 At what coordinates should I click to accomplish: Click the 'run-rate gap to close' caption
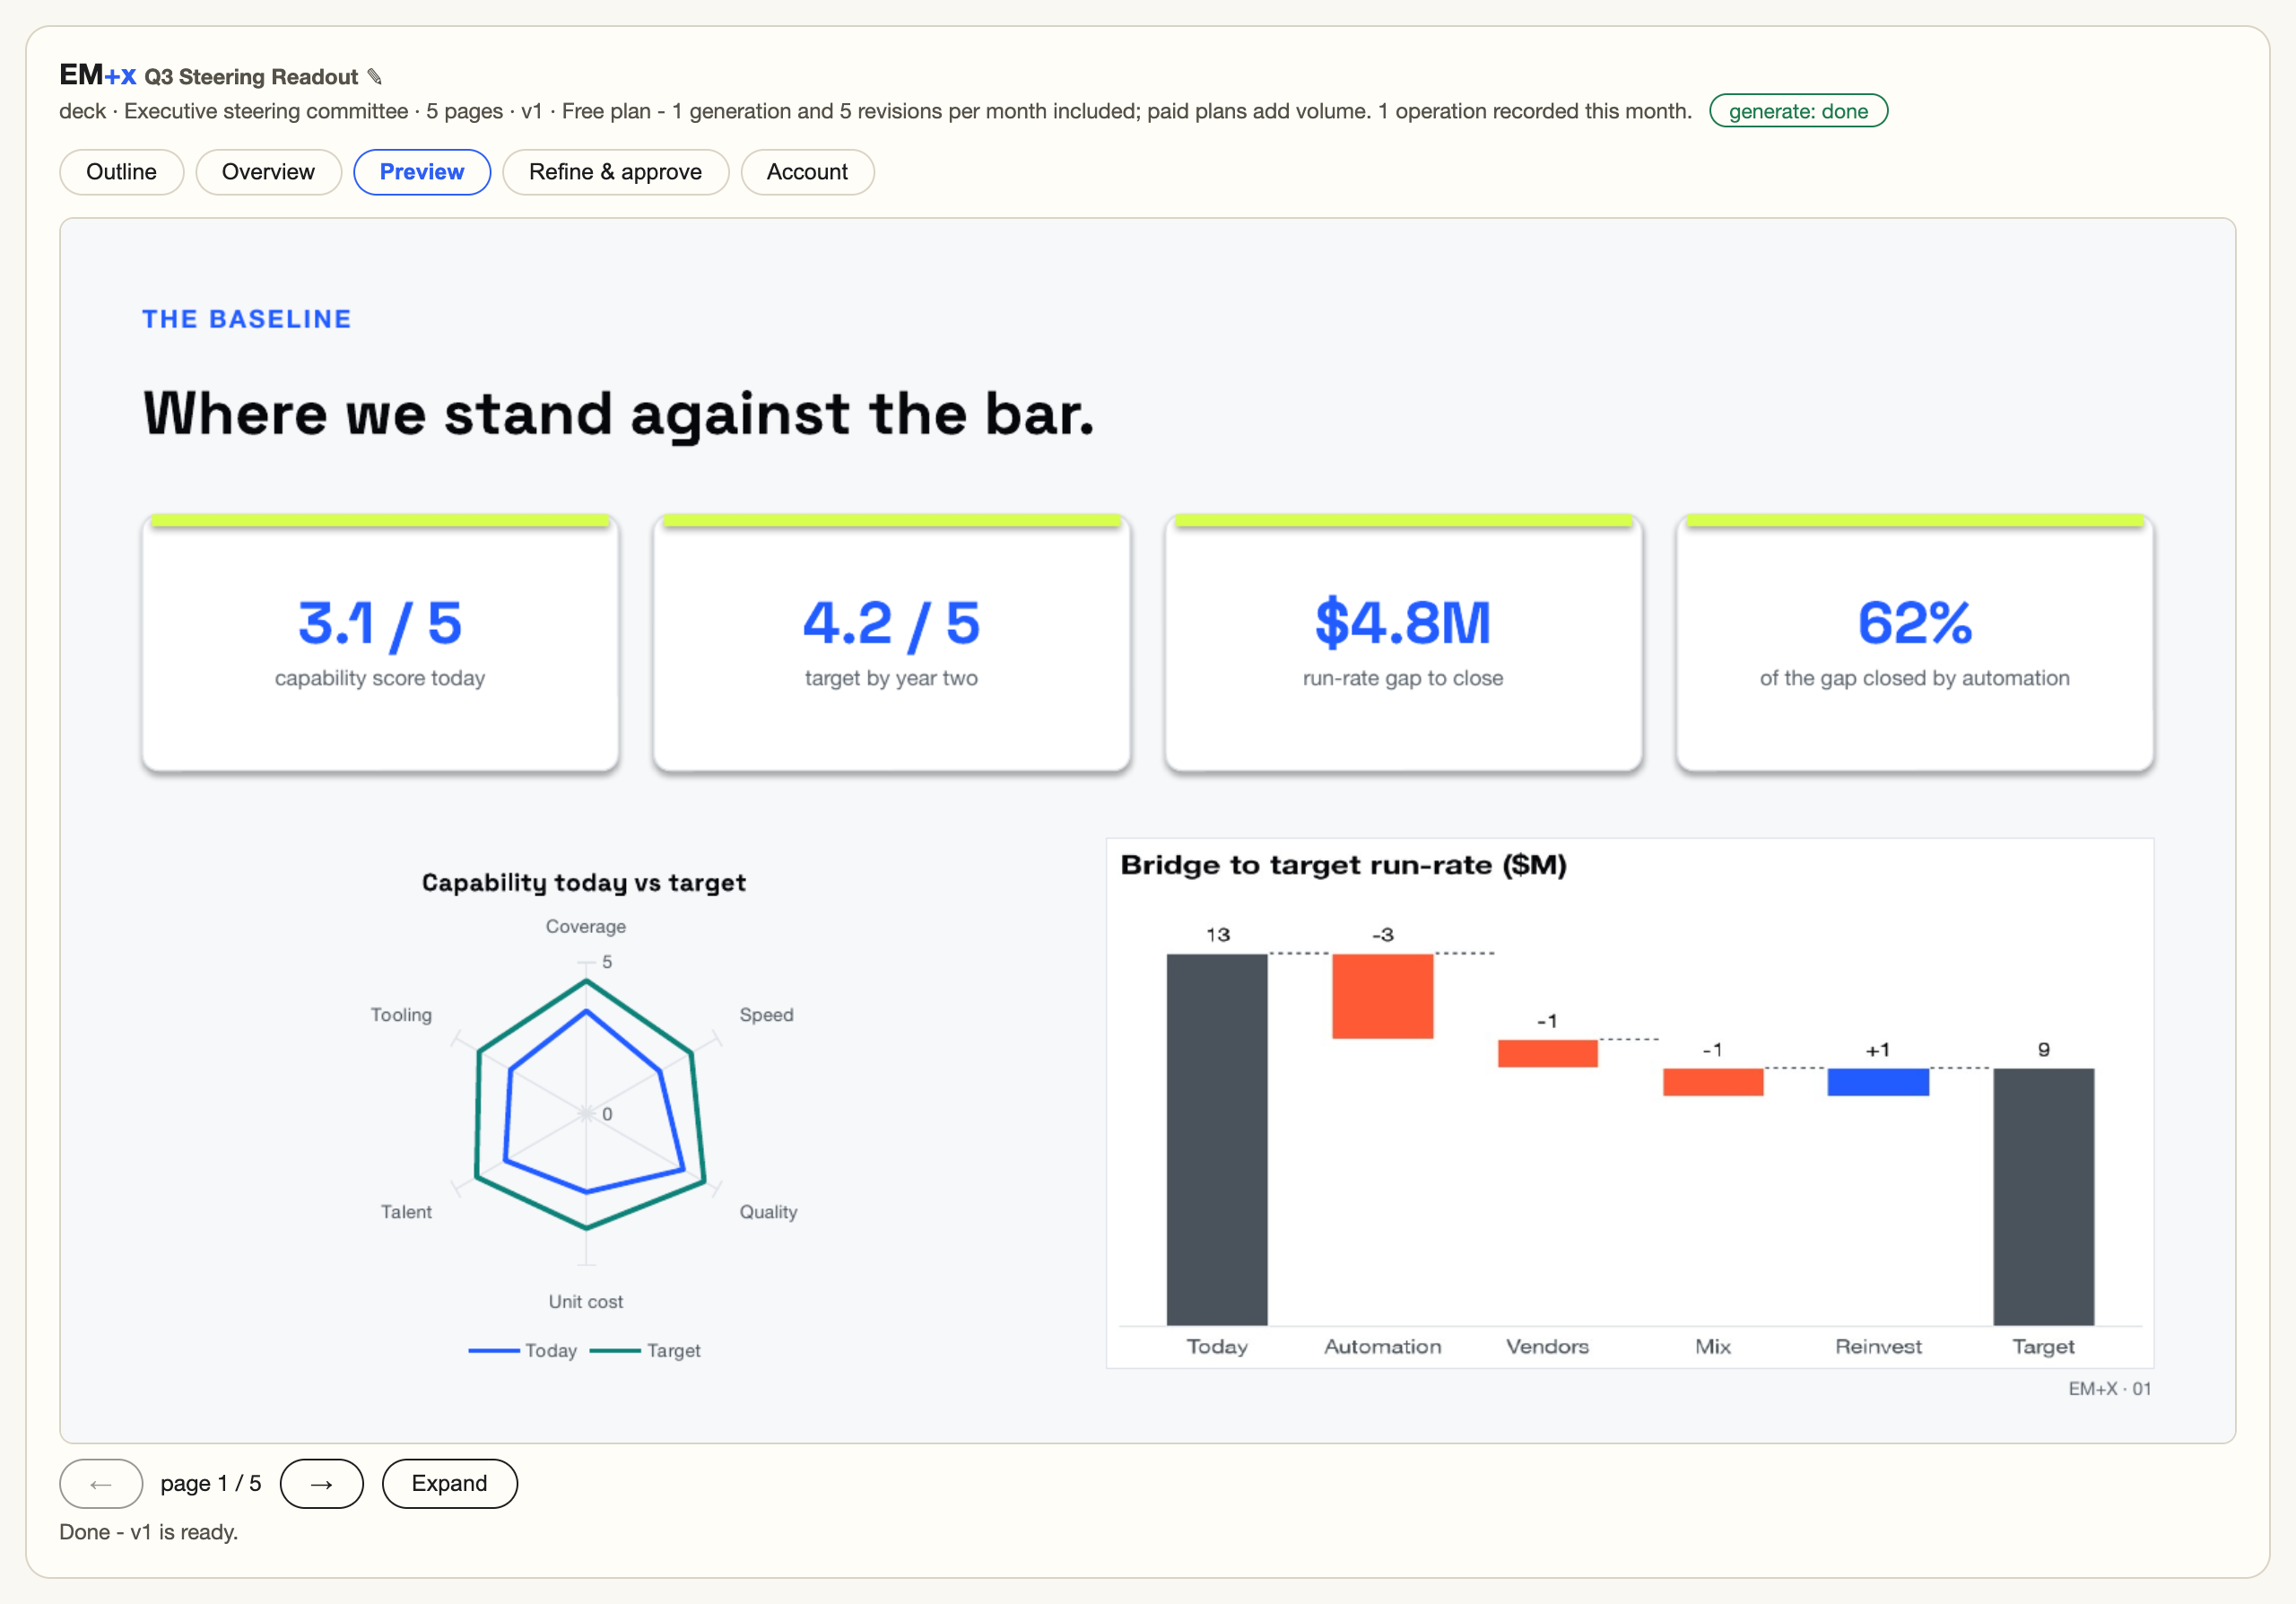point(1403,678)
